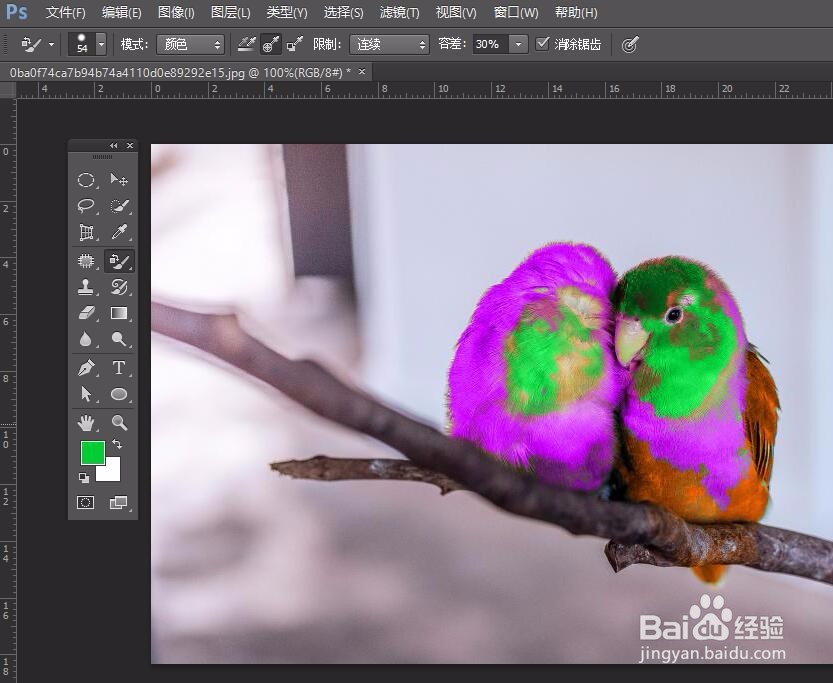
Task: Switch to the 0ba0f74ca7b94b74a4110d0e89292e15.jpg document tab
Action: click(x=180, y=72)
